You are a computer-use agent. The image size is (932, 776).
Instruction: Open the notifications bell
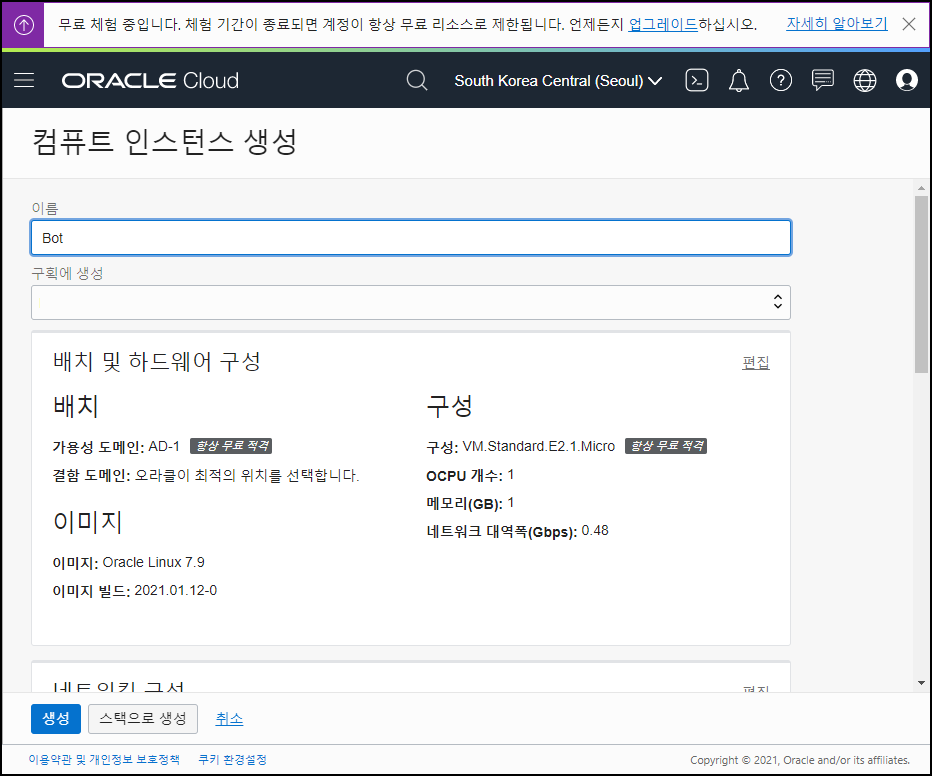coord(739,80)
